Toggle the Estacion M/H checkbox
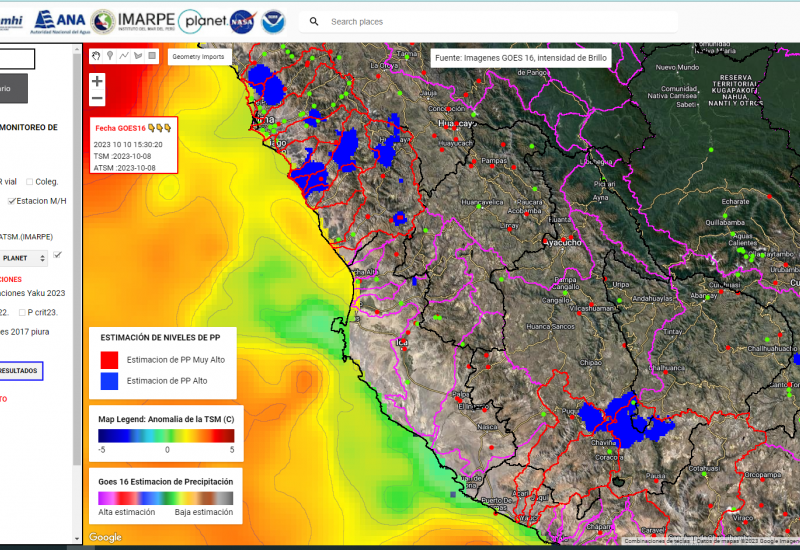This screenshot has width=800, height=550. pyautogui.click(x=12, y=200)
